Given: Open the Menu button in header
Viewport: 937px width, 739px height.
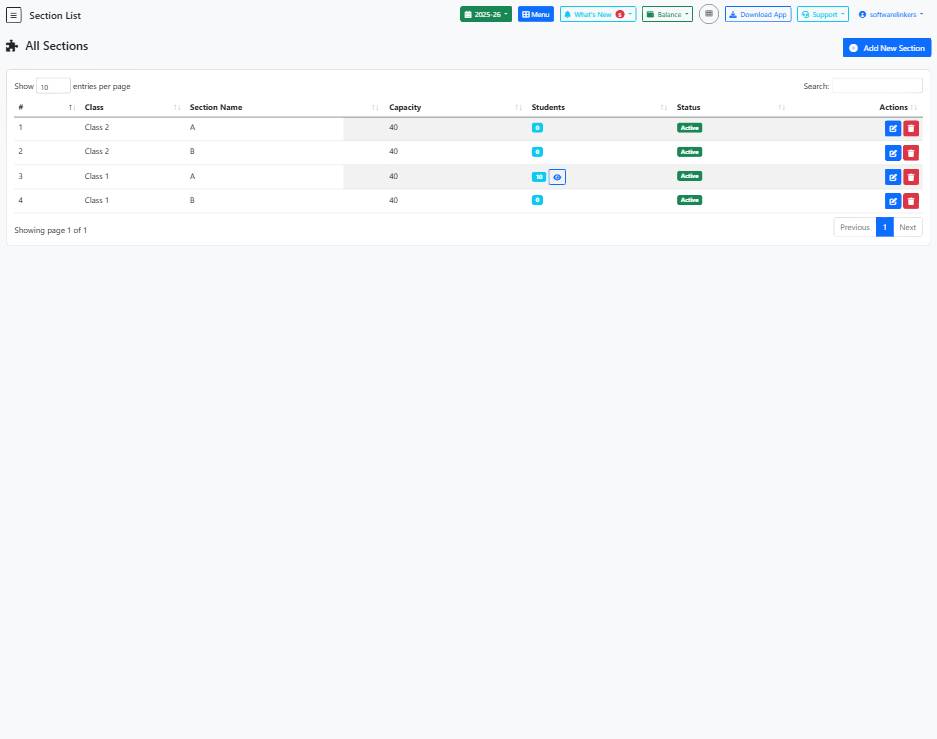Looking at the screenshot, I should click(x=536, y=15).
